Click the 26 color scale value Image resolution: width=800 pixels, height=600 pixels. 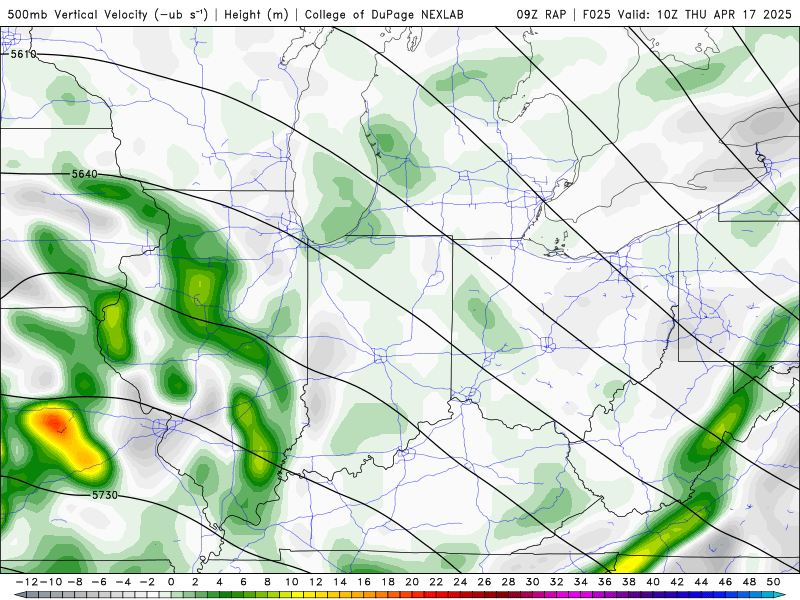(484, 582)
